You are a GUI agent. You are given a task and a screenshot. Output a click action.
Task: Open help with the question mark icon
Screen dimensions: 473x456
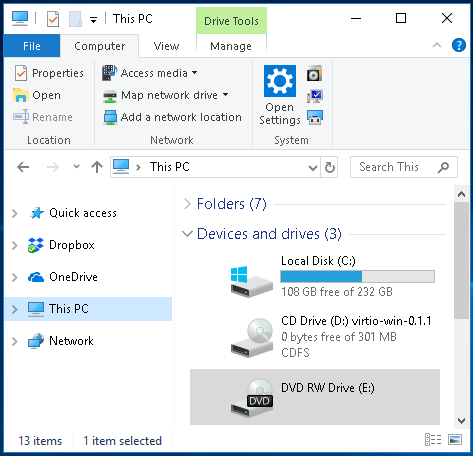tap(459, 45)
